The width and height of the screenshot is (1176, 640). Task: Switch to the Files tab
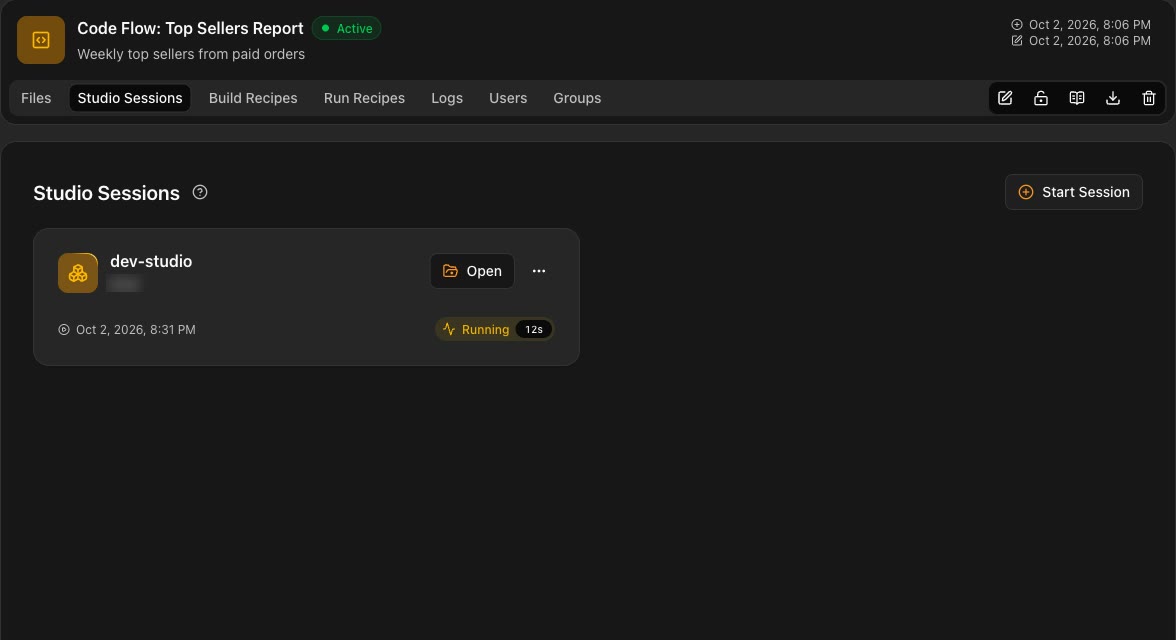click(x=36, y=98)
